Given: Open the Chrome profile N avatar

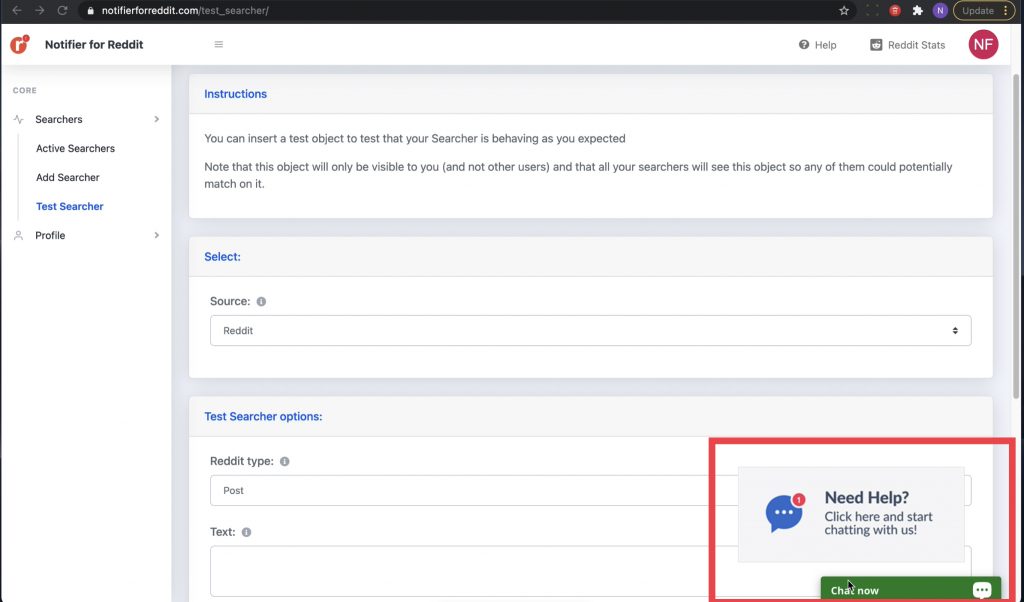Looking at the screenshot, I should 940,10.
